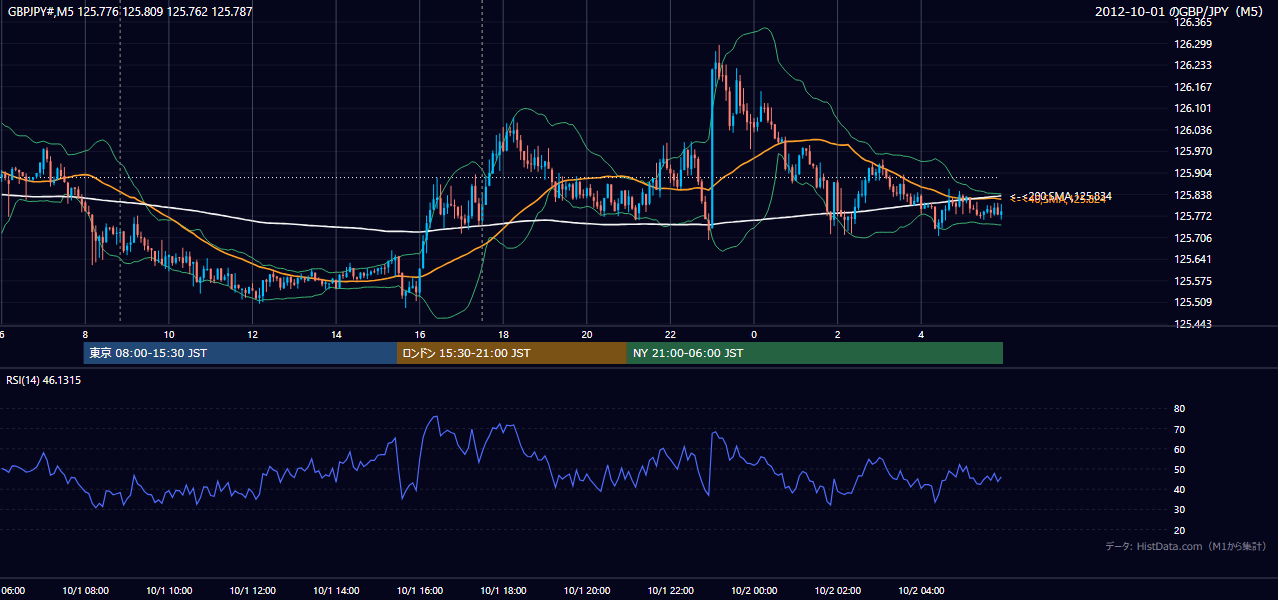Click price axis label 125.838

click(1192, 195)
